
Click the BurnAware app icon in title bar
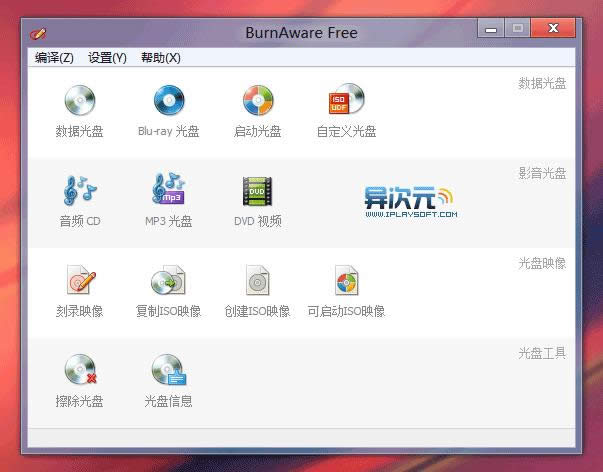click(38, 34)
